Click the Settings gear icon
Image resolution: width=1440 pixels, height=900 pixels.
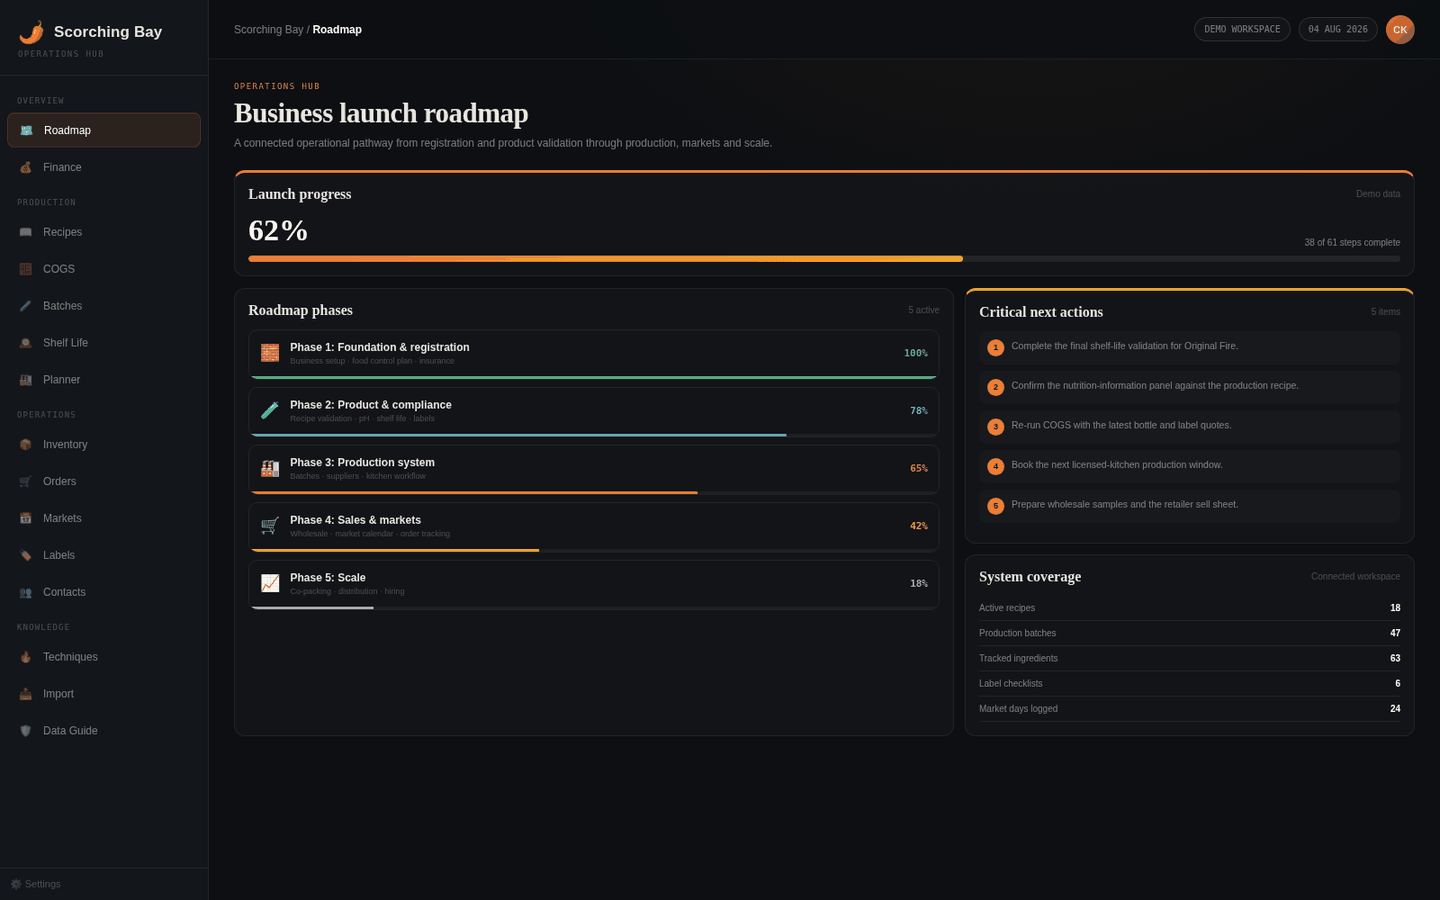click(x=16, y=884)
